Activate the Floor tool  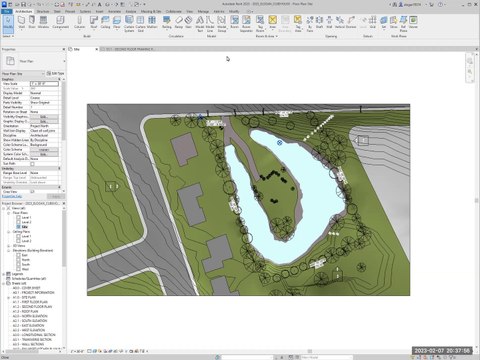point(117,22)
